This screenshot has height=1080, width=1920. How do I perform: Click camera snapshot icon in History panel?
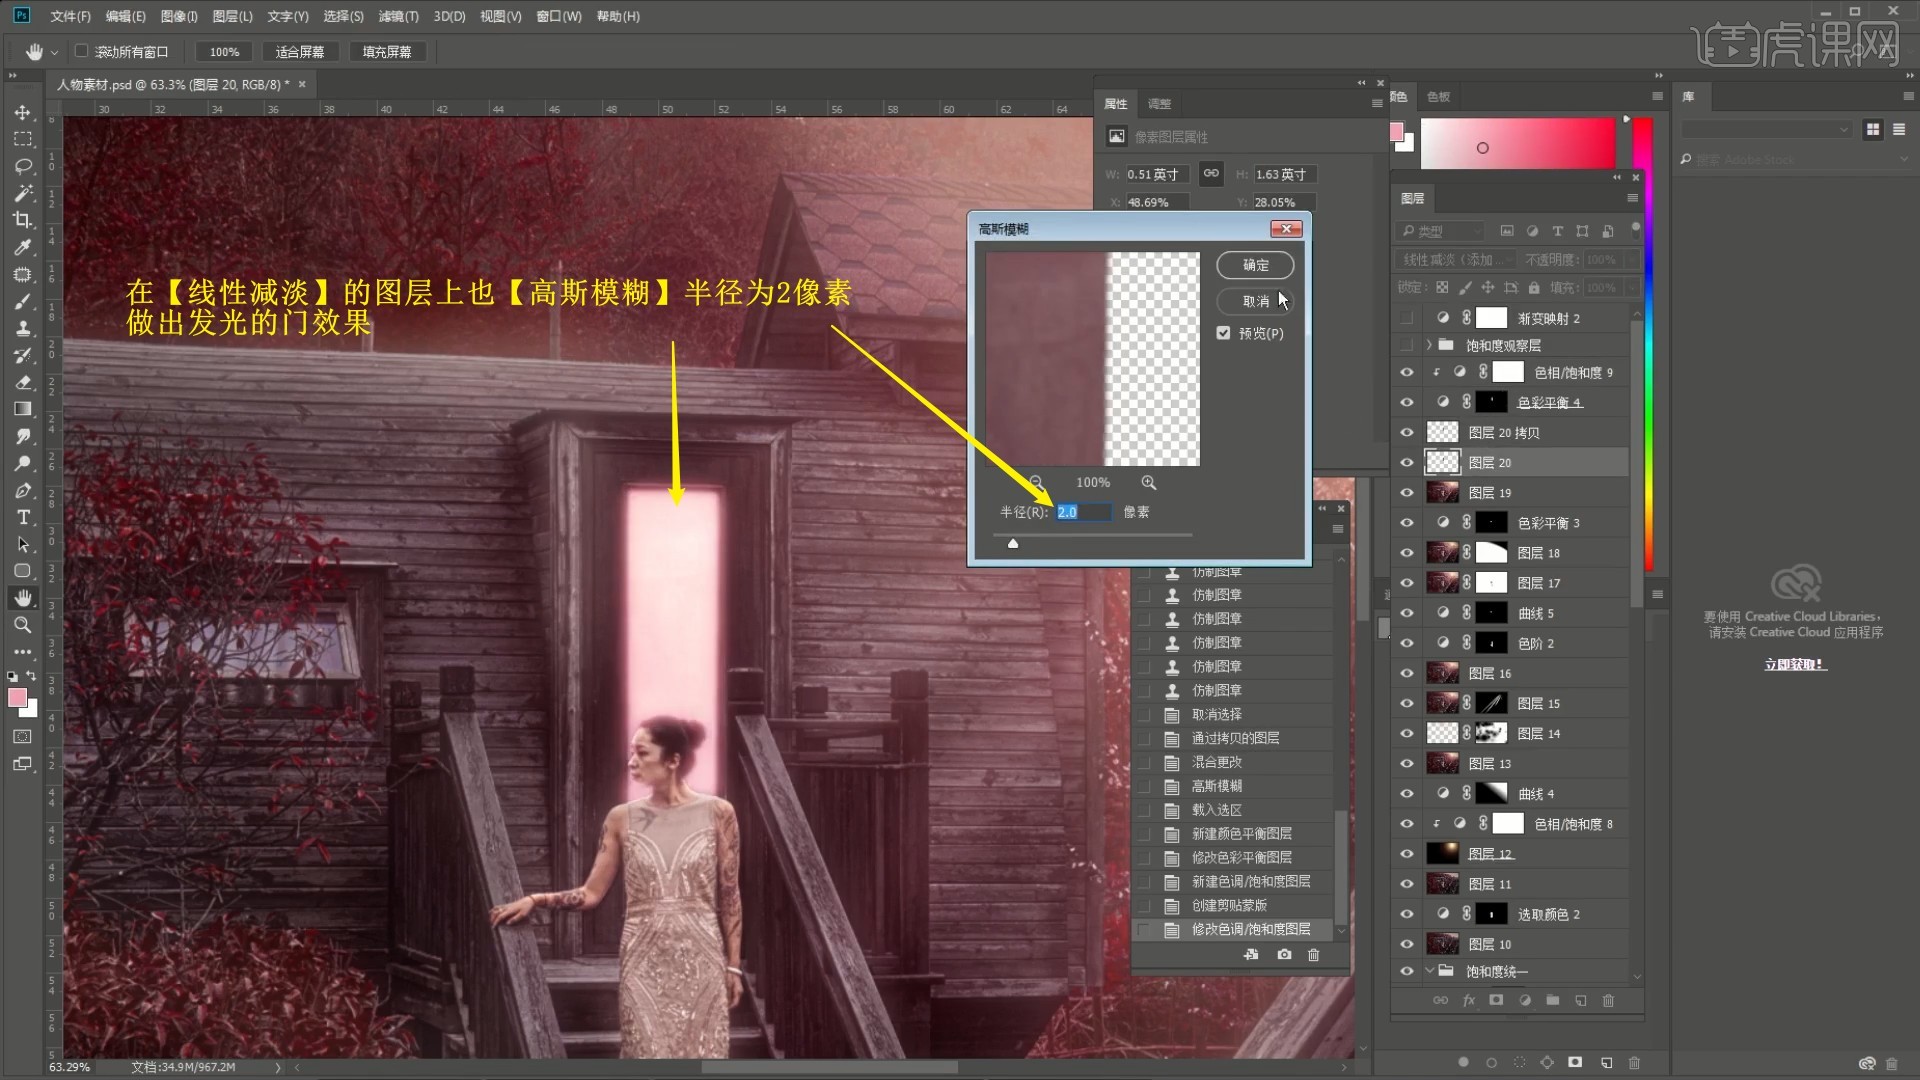(1284, 955)
